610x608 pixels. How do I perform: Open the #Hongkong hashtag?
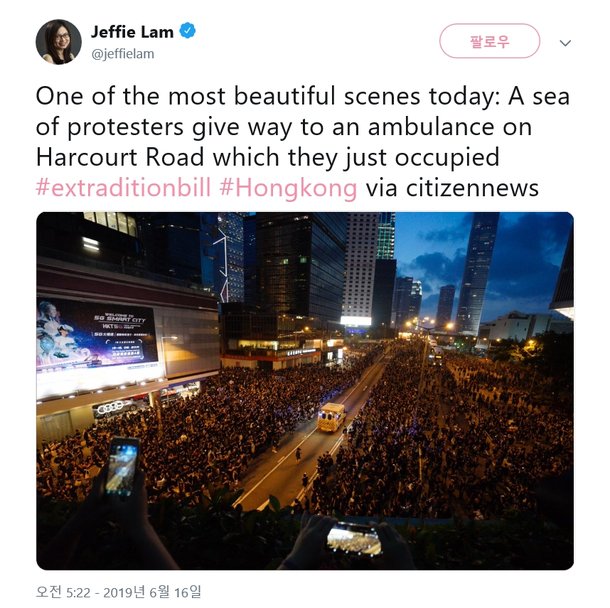pyautogui.click(x=288, y=189)
